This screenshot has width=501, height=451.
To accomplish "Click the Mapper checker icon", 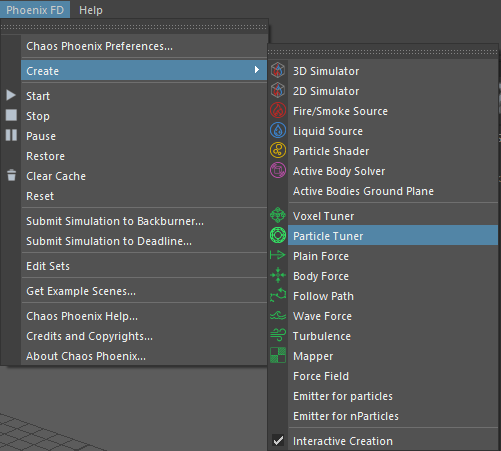I will [x=278, y=355].
